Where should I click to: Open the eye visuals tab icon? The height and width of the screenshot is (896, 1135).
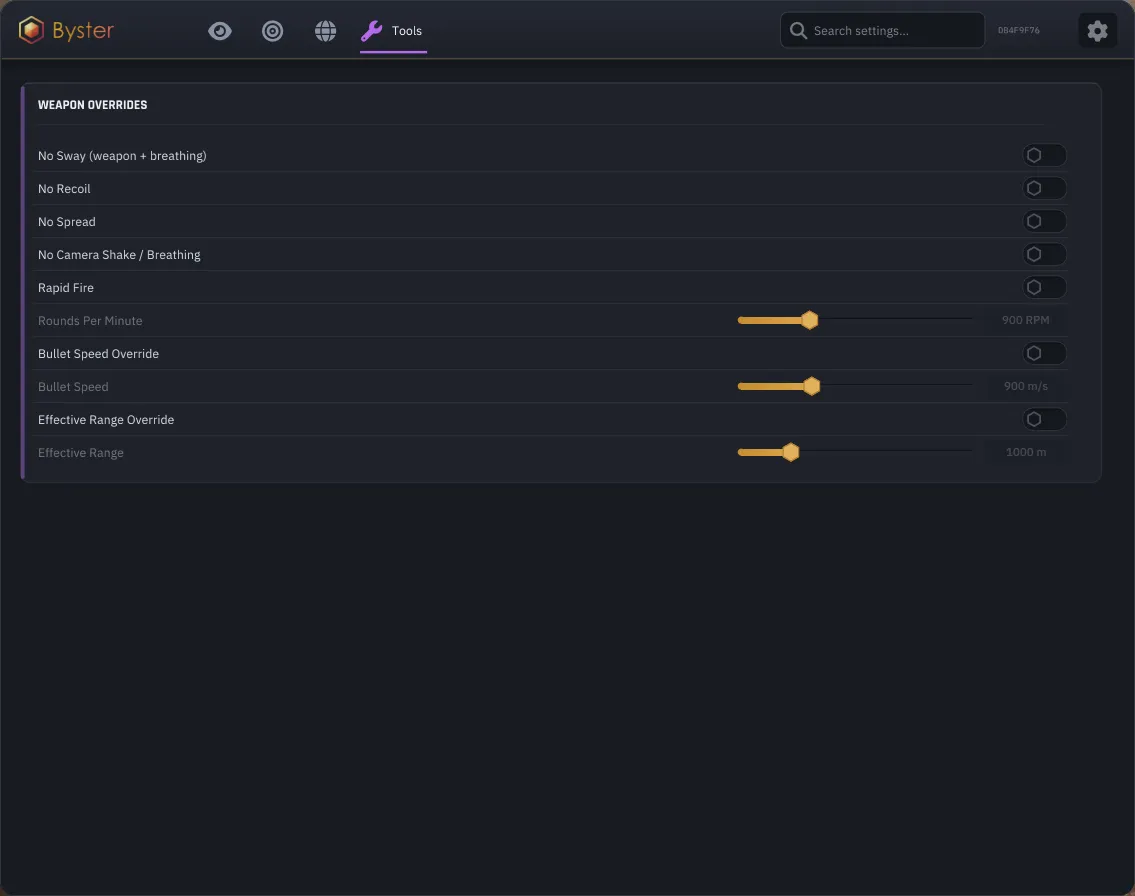[x=219, y=31]
